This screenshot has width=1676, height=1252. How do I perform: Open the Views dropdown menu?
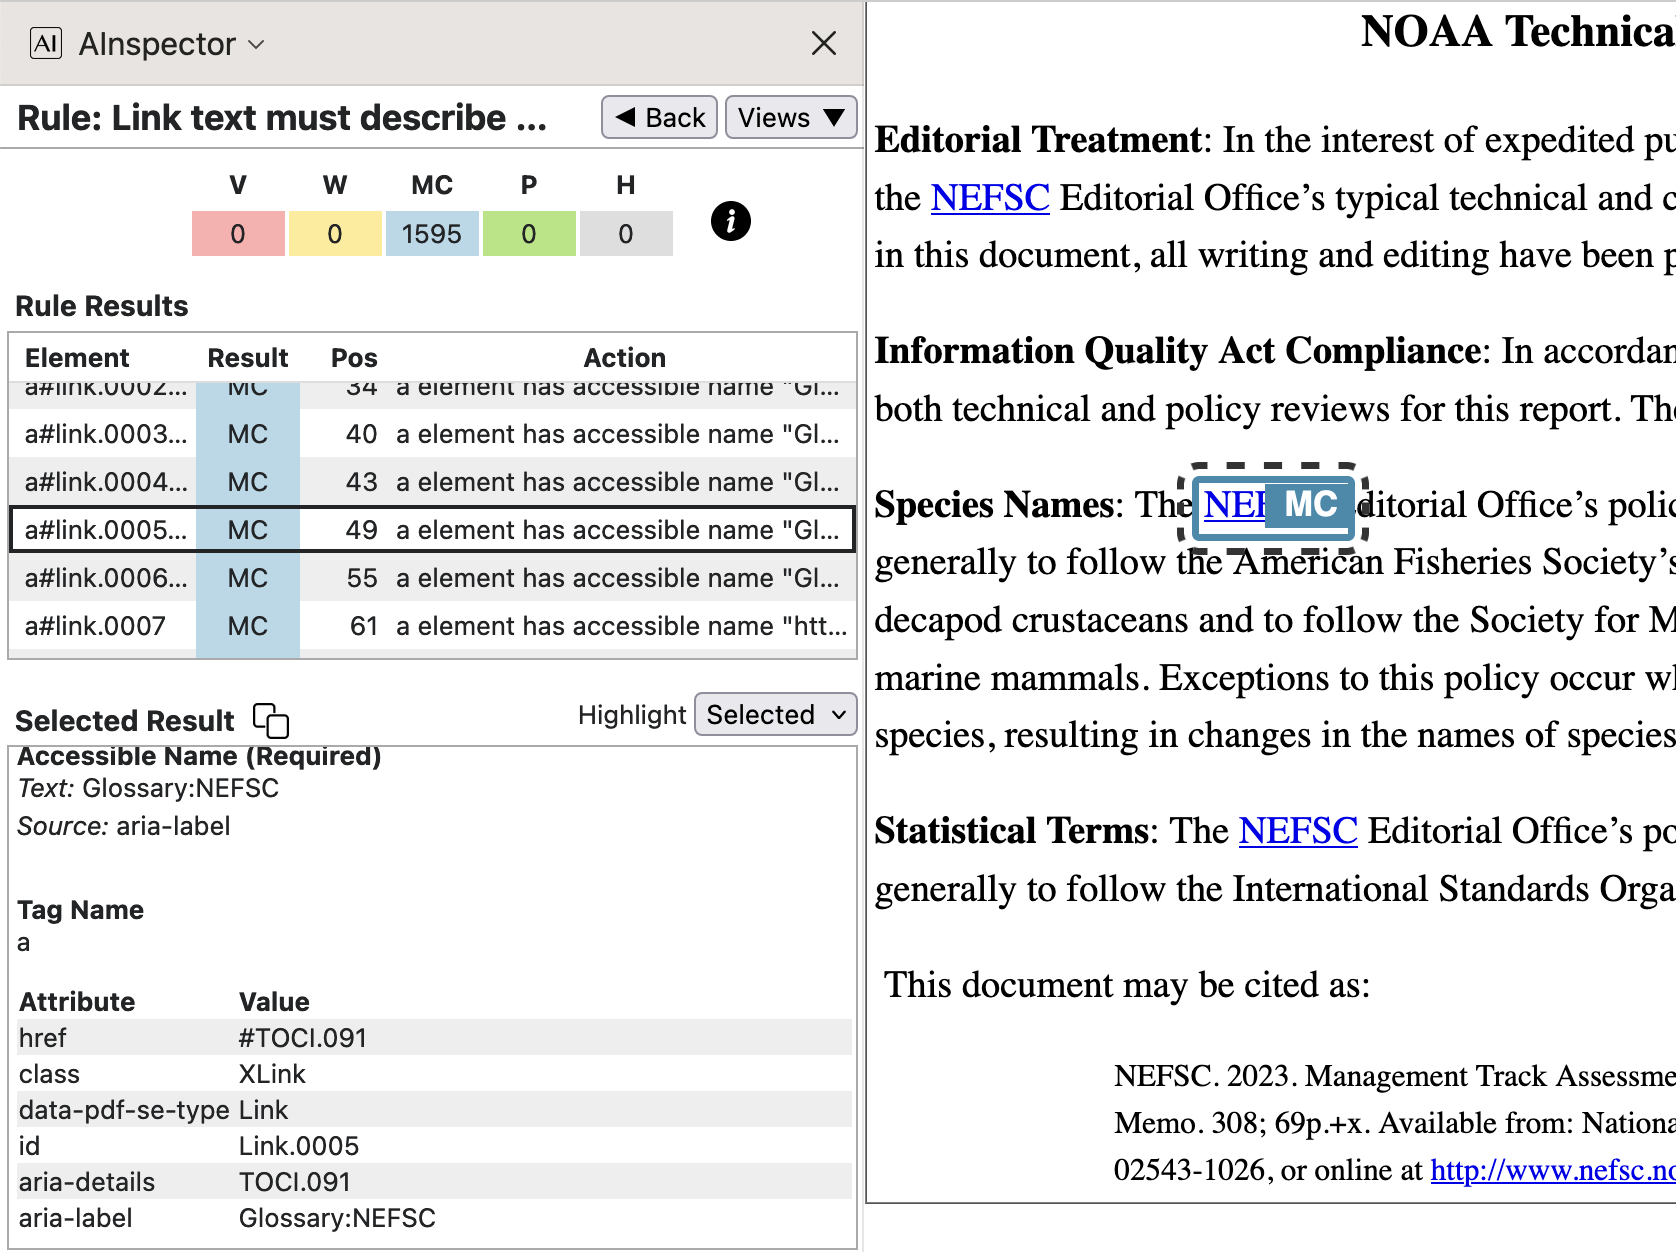point(790,118)
